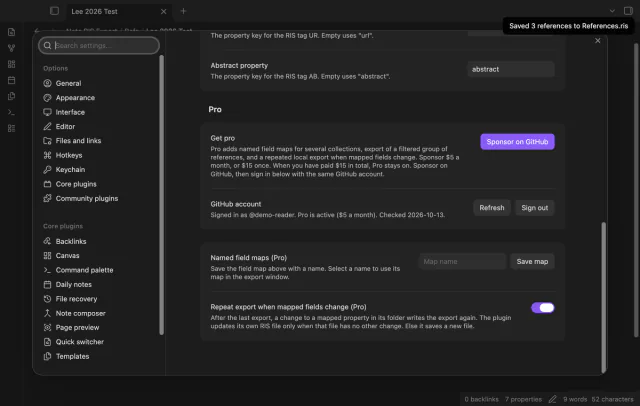This screenshot has width=640, height=406.
Task: Click the Backlinks icon
Action: [47, 241]
